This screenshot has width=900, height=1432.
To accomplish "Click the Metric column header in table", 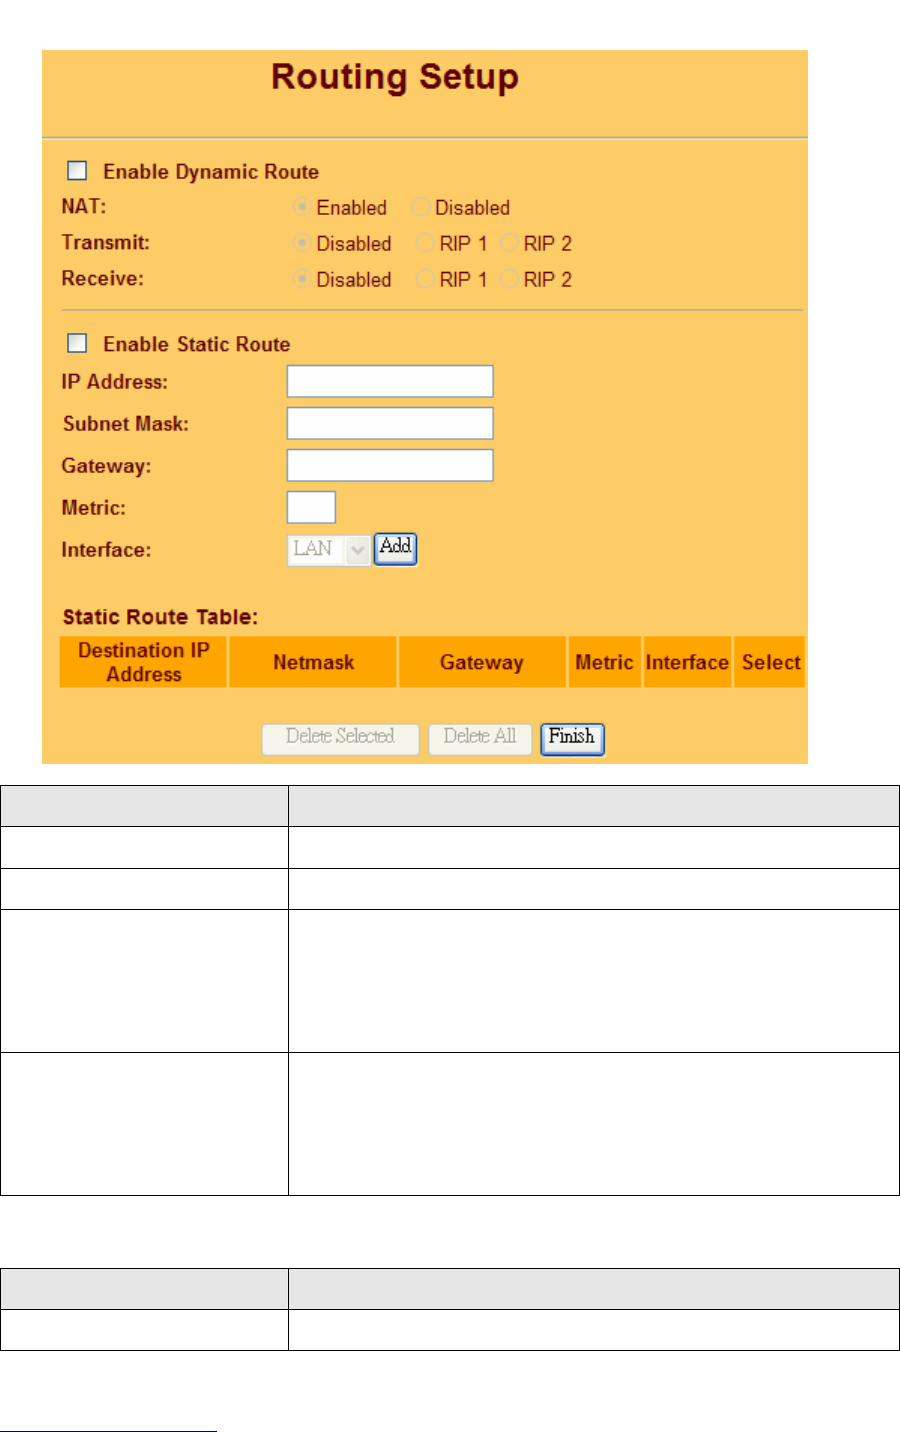I will (x=604, y=662).
